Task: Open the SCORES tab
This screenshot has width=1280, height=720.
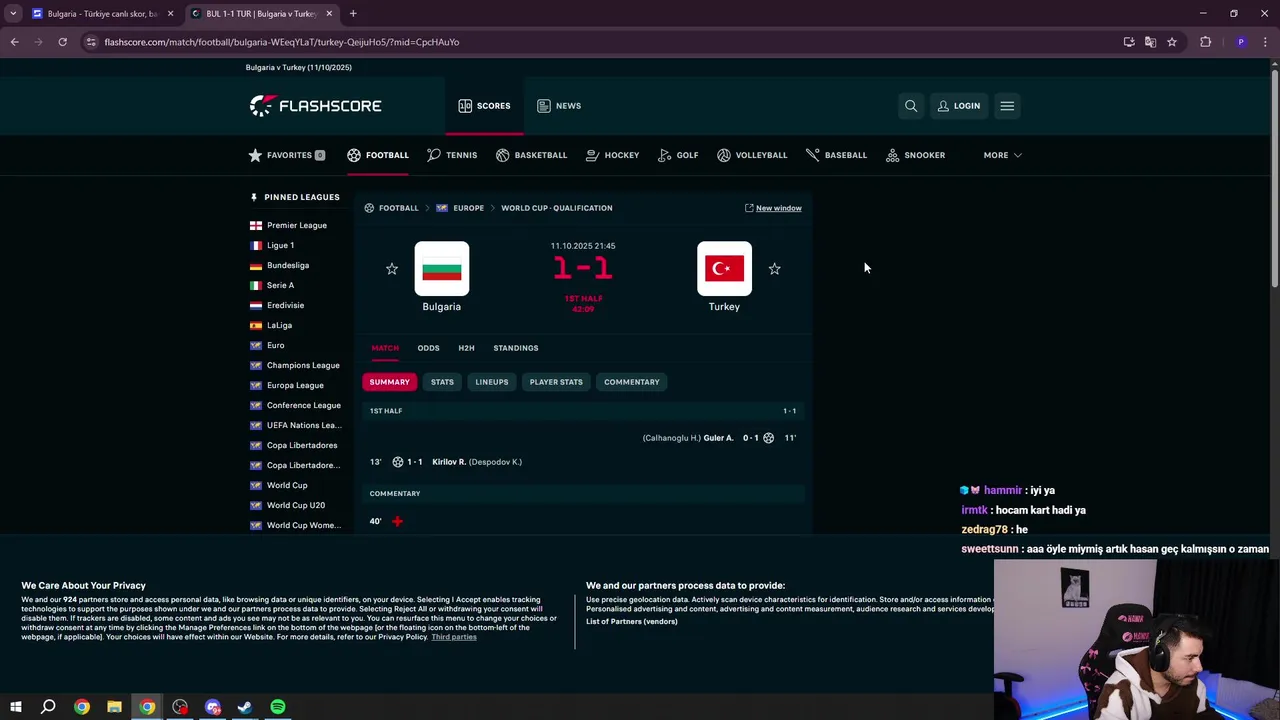Action: [484, 105]
